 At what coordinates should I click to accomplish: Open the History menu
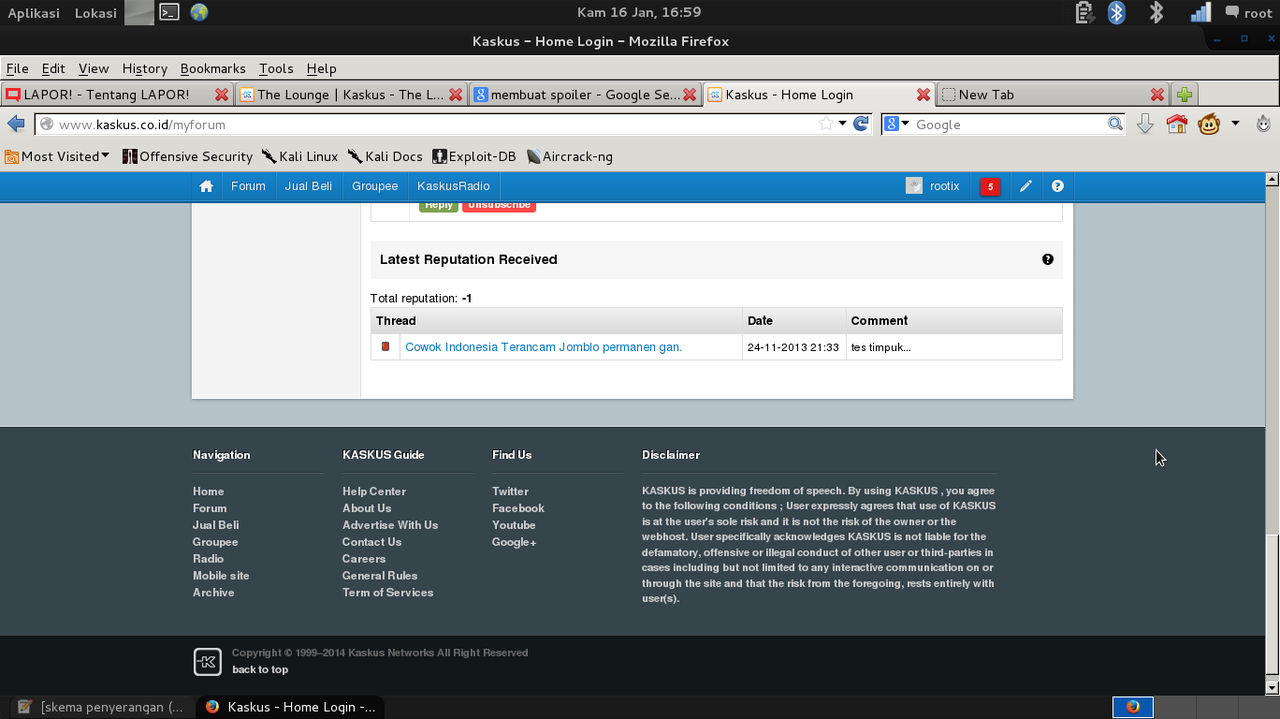[145, 68]
